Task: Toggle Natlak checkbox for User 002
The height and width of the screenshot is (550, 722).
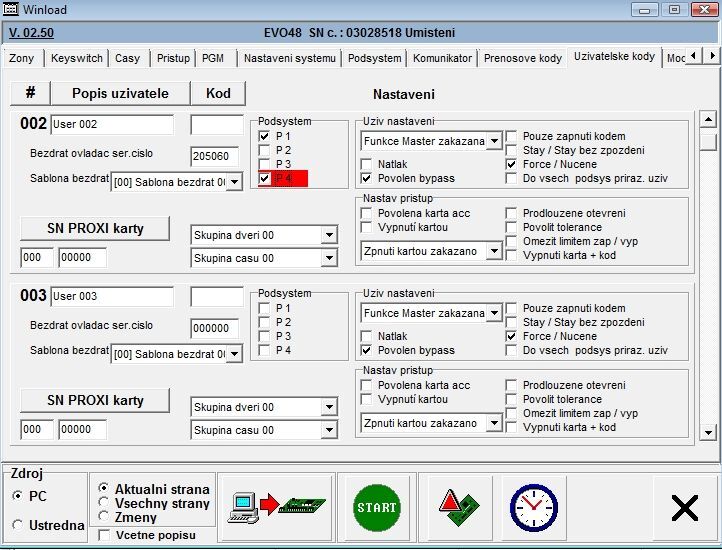Action: (x=368, y=164)
